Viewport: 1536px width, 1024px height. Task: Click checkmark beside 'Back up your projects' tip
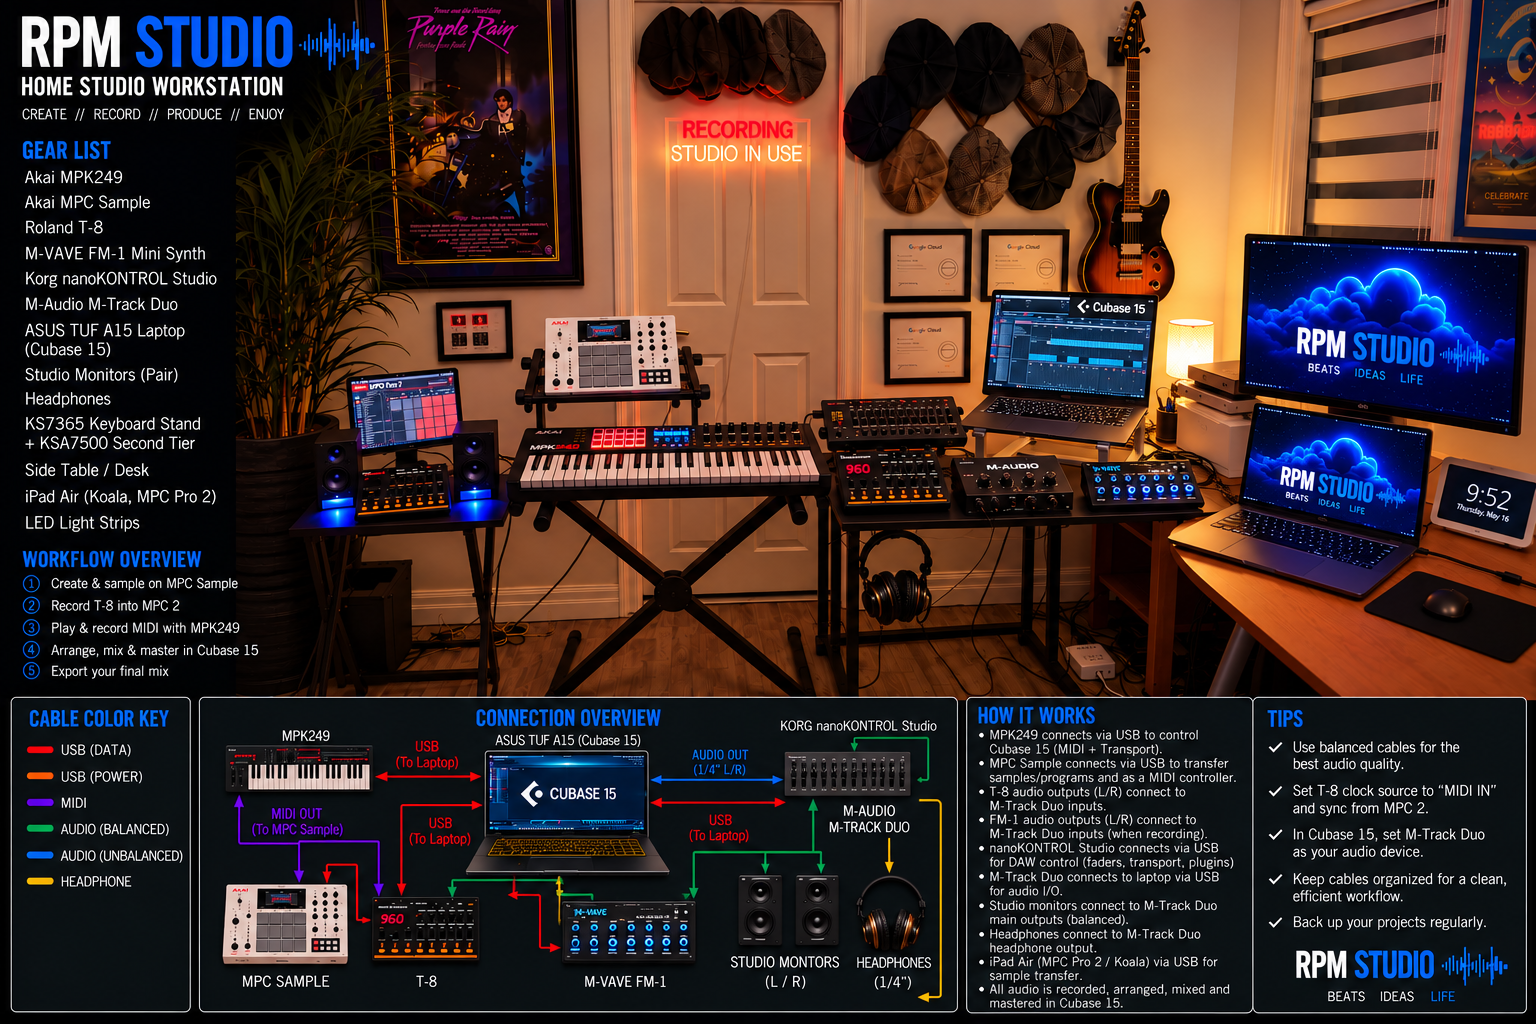(x=1275, y=922)
